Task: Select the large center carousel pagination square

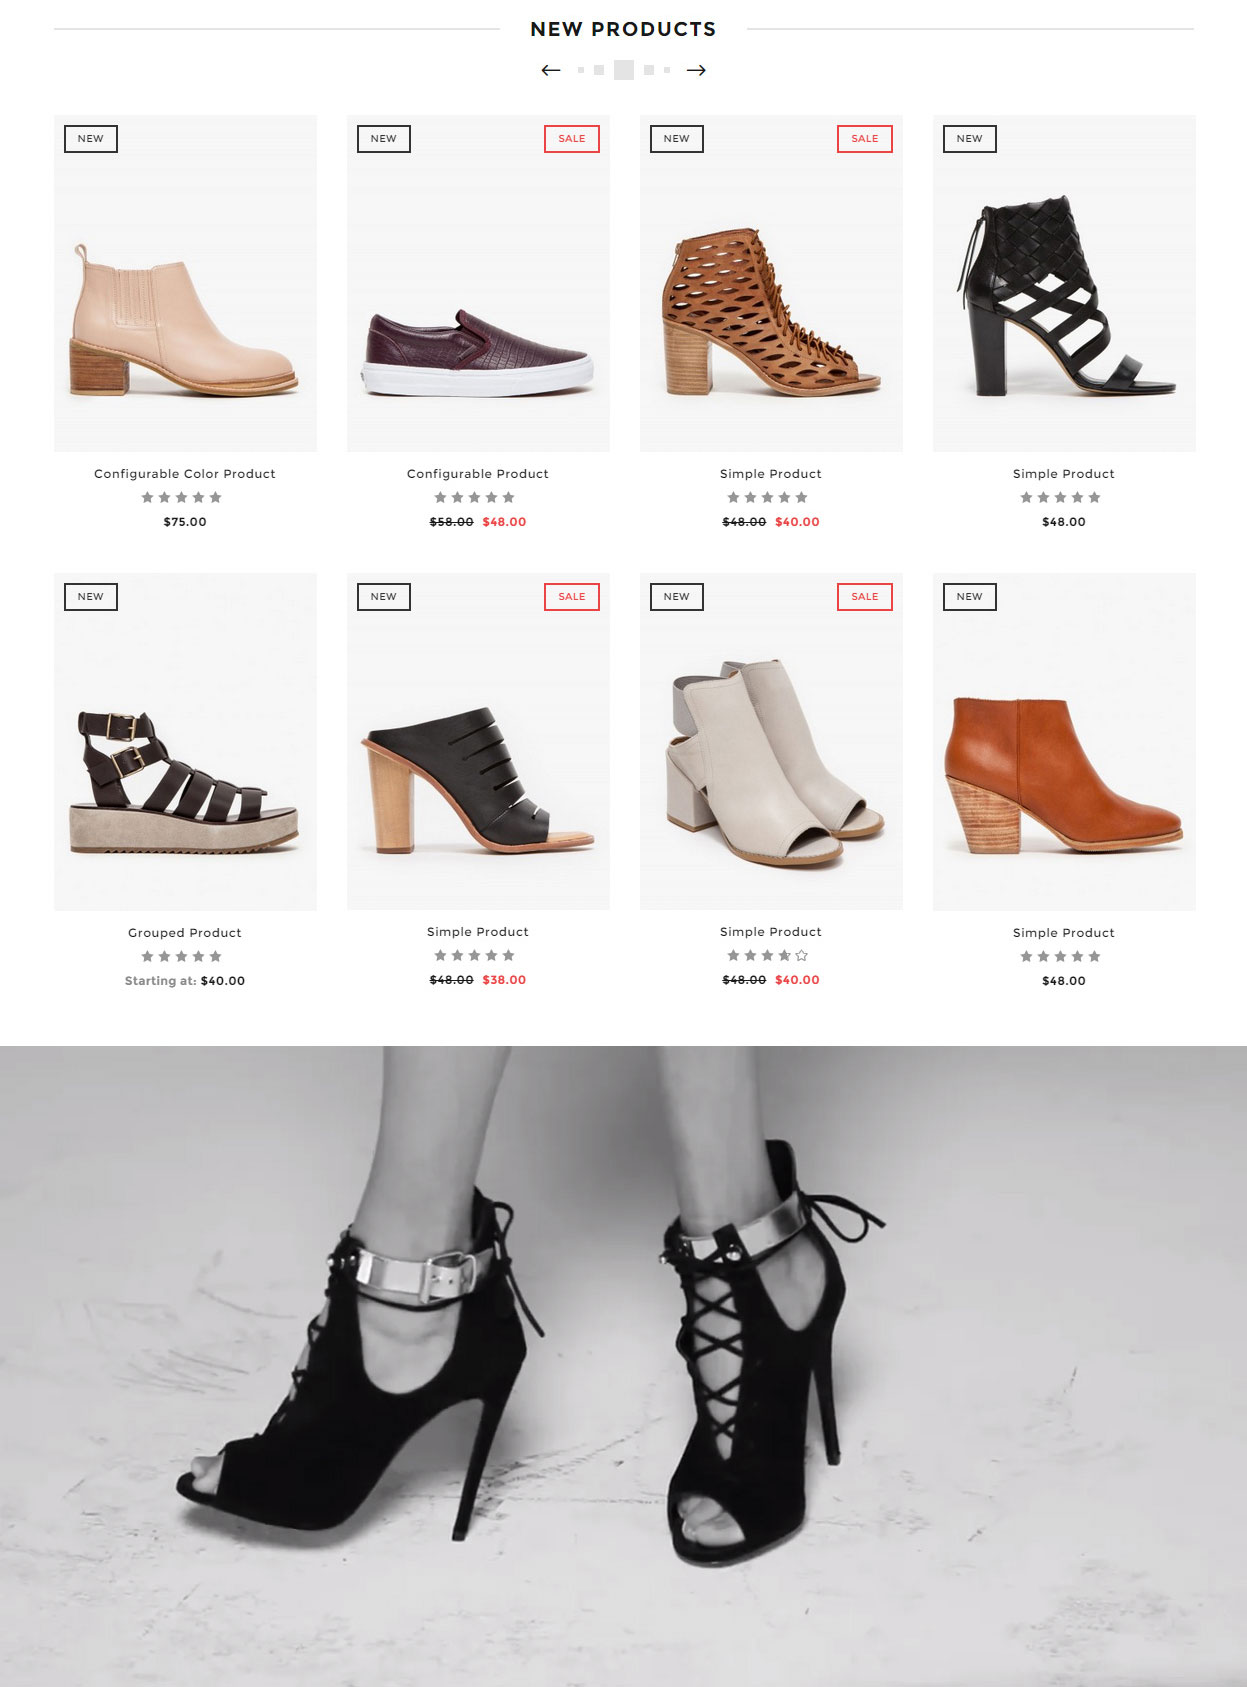Action: click(x=624, y=70)
